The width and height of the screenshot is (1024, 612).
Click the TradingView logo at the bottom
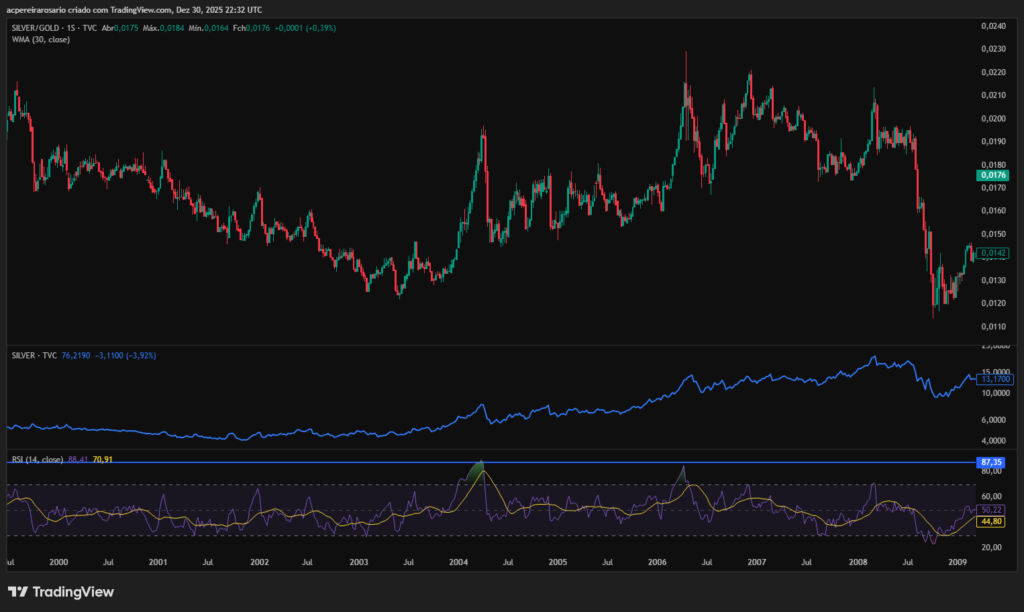coord(61,592)
